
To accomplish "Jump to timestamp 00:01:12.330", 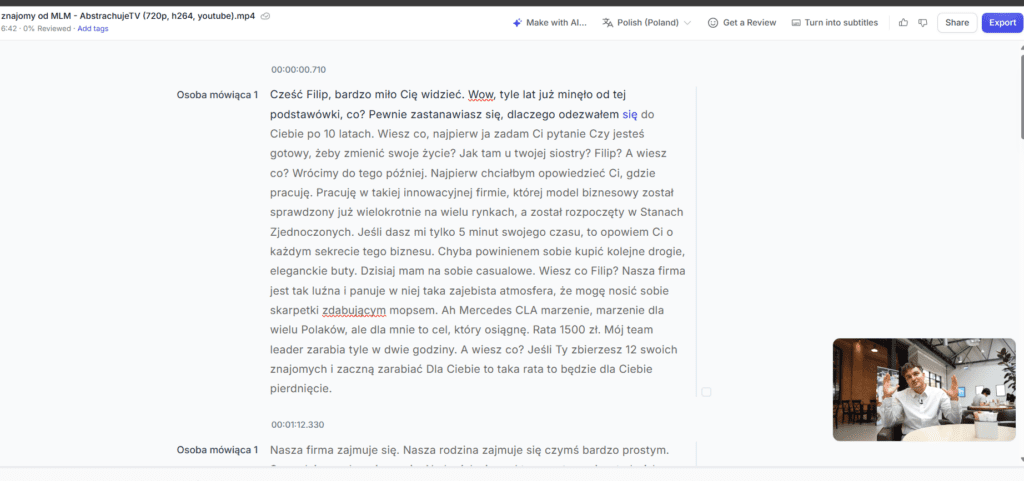I will pyautogui.click(x=297, y=424).
